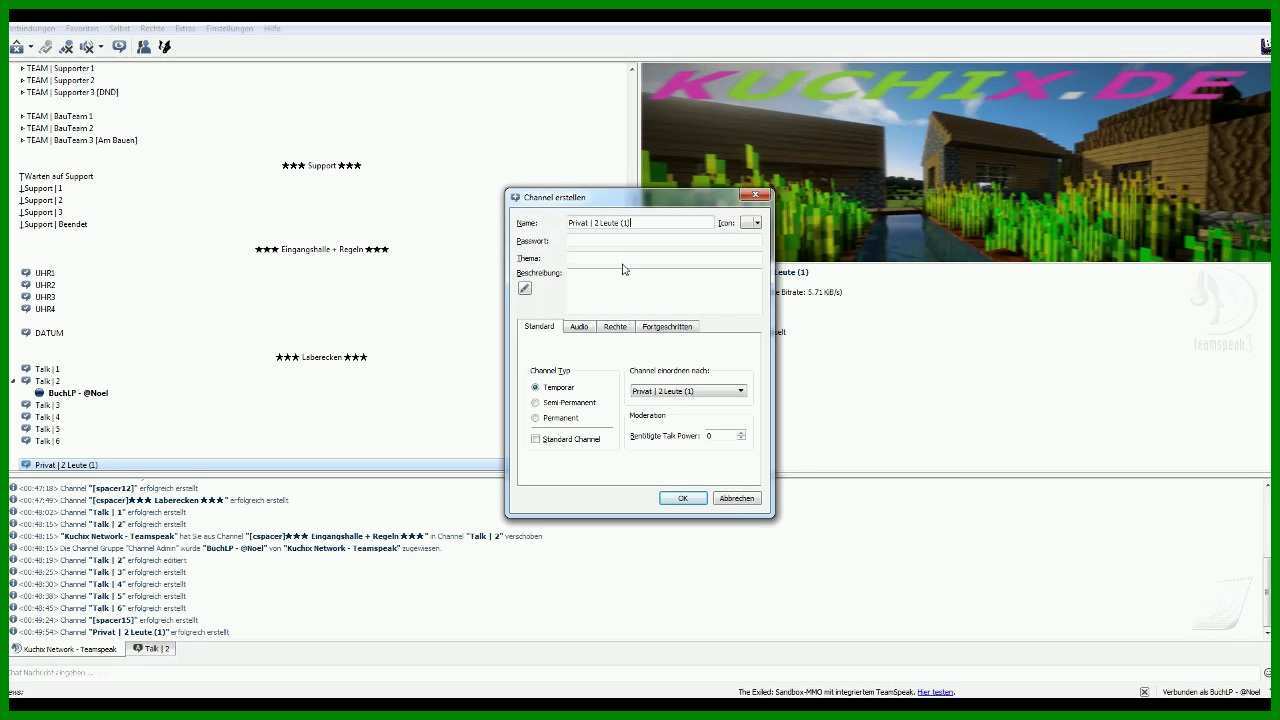This screenshot has height=720, width=1280.
Task: Open the dropdown arrow beside the mute speakers icon
Action: click(x=101, y=47)
